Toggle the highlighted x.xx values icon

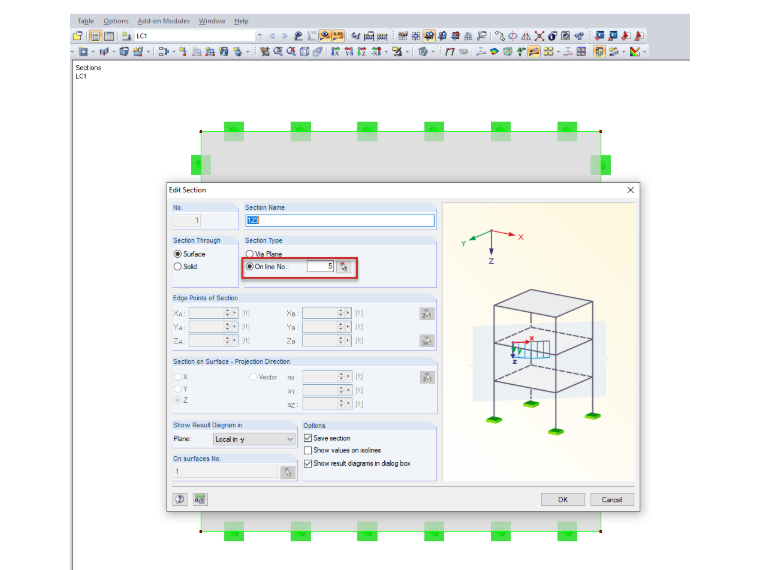coord(338,36)
